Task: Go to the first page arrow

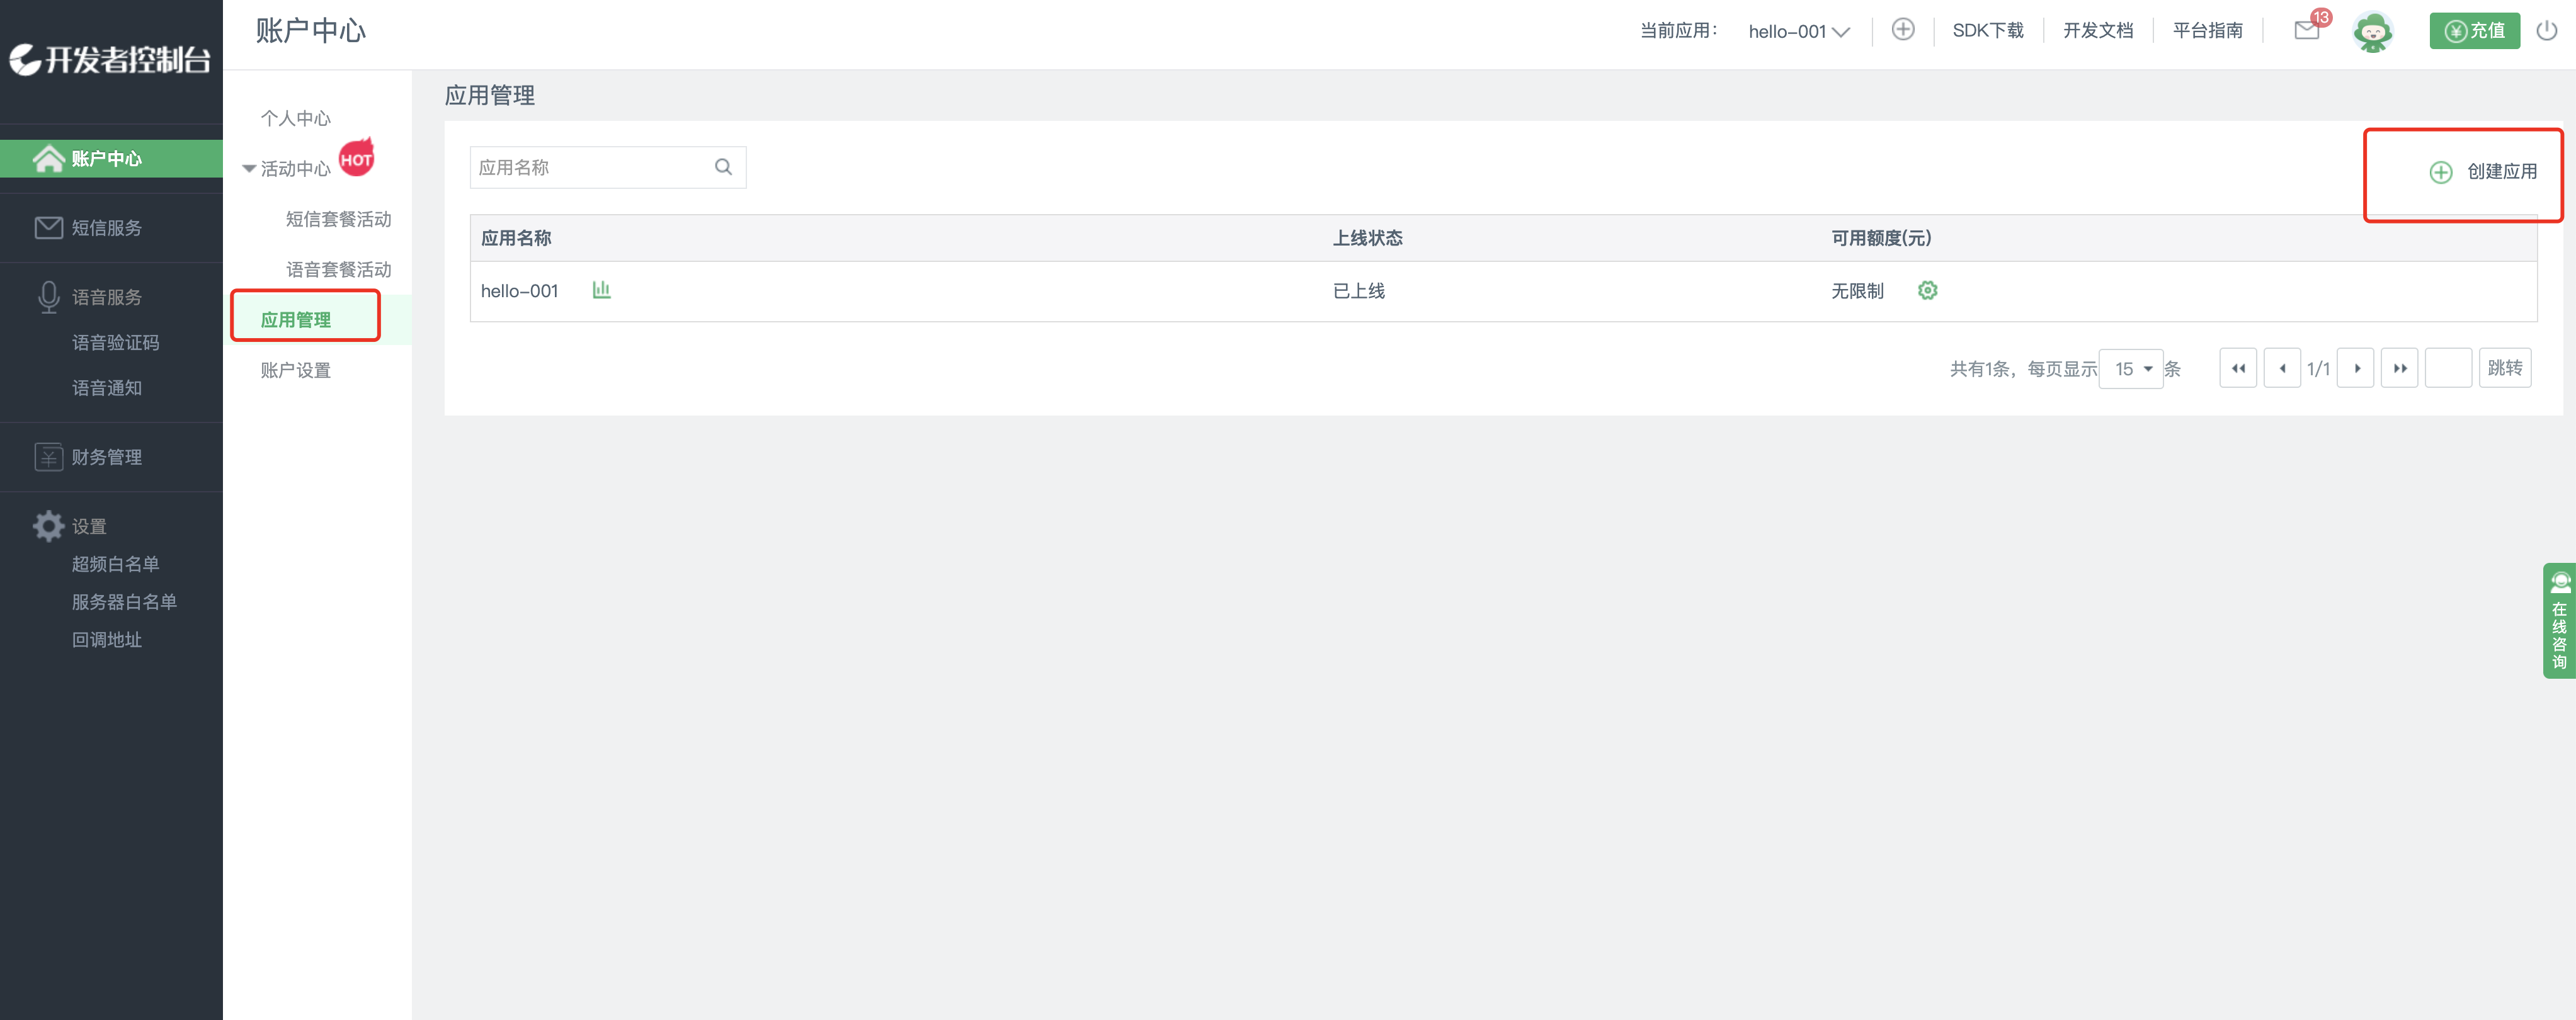Action: point(2238,368)
